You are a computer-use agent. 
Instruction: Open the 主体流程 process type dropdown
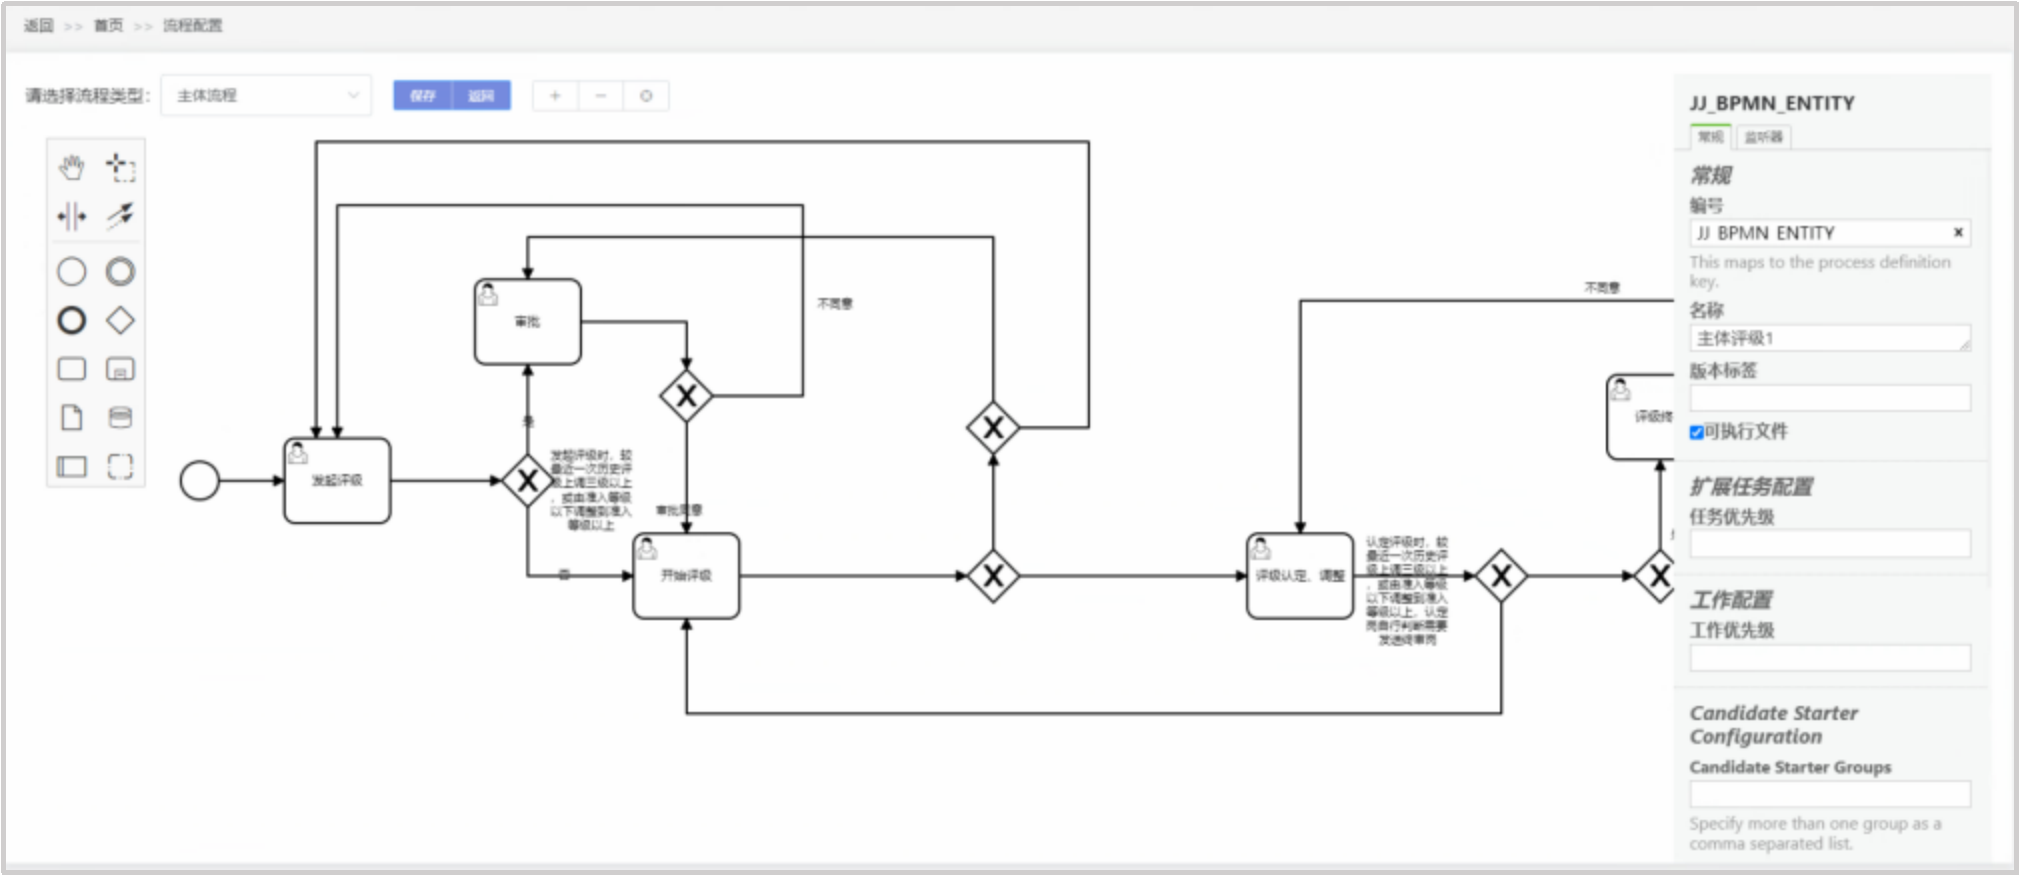click(x=266, y=96)
